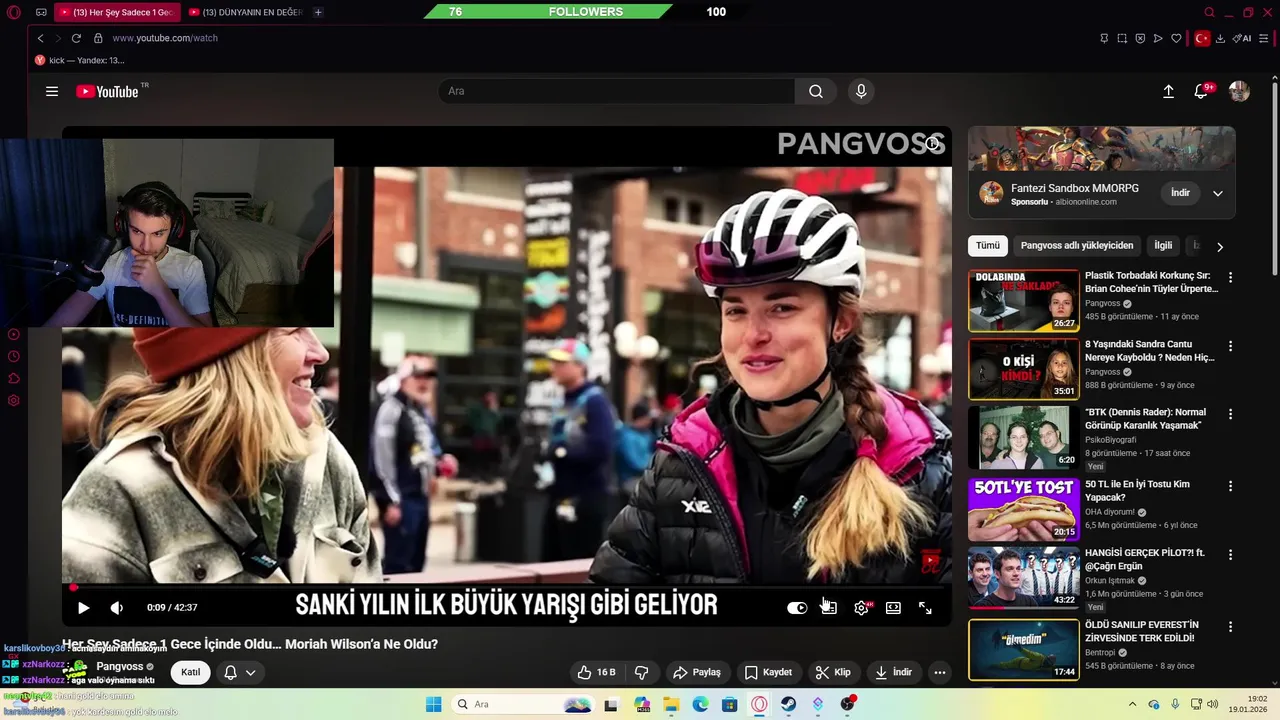
Task: Open Opera GX main menu logo
Action: (x=14, y=12)
